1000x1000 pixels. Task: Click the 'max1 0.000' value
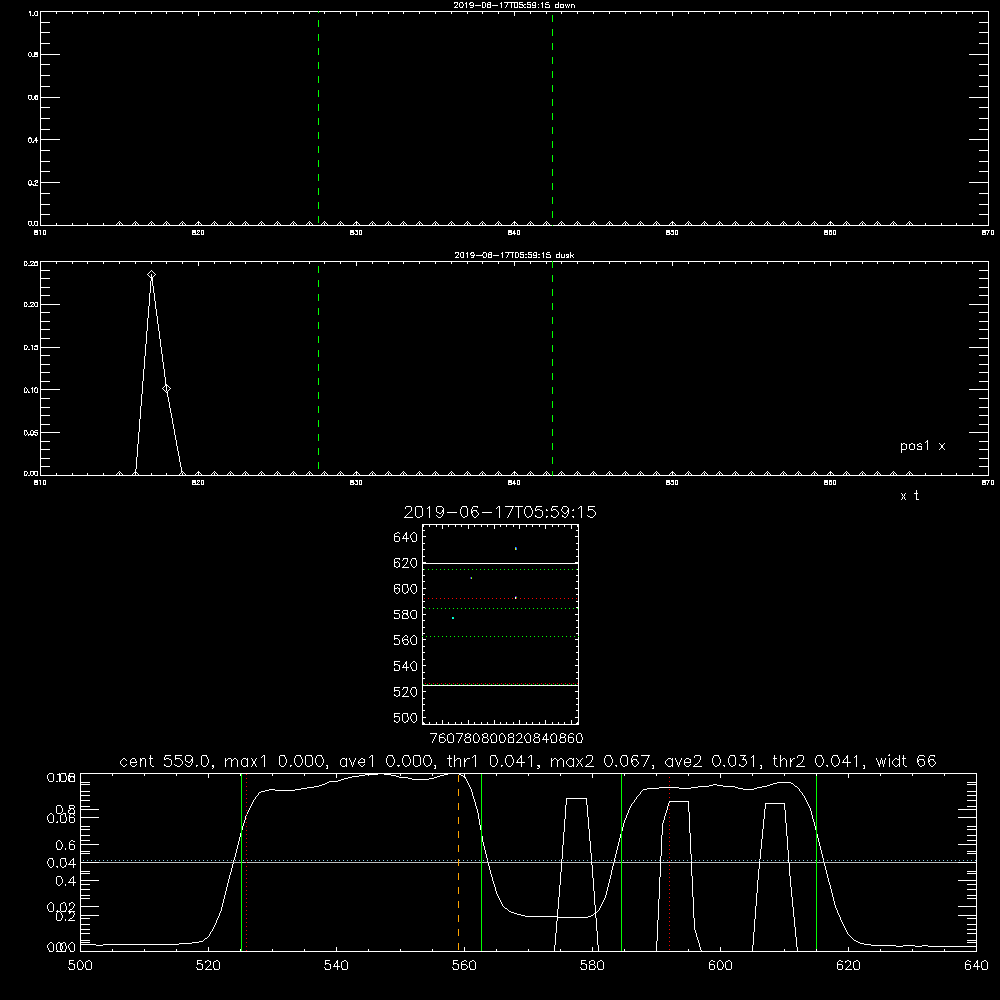(276, 761)
